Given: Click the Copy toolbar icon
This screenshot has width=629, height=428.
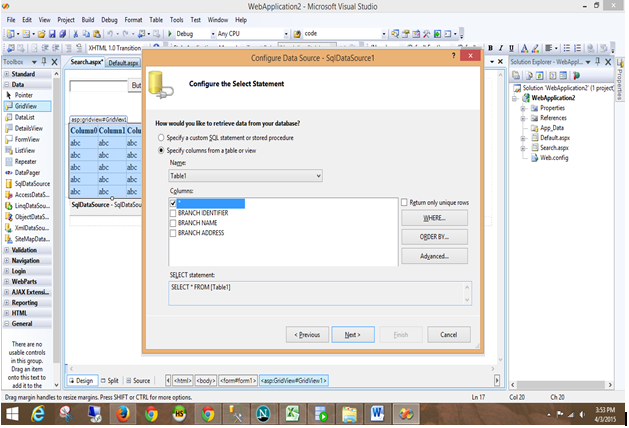Looking at the screenshot, I should 86,34.
